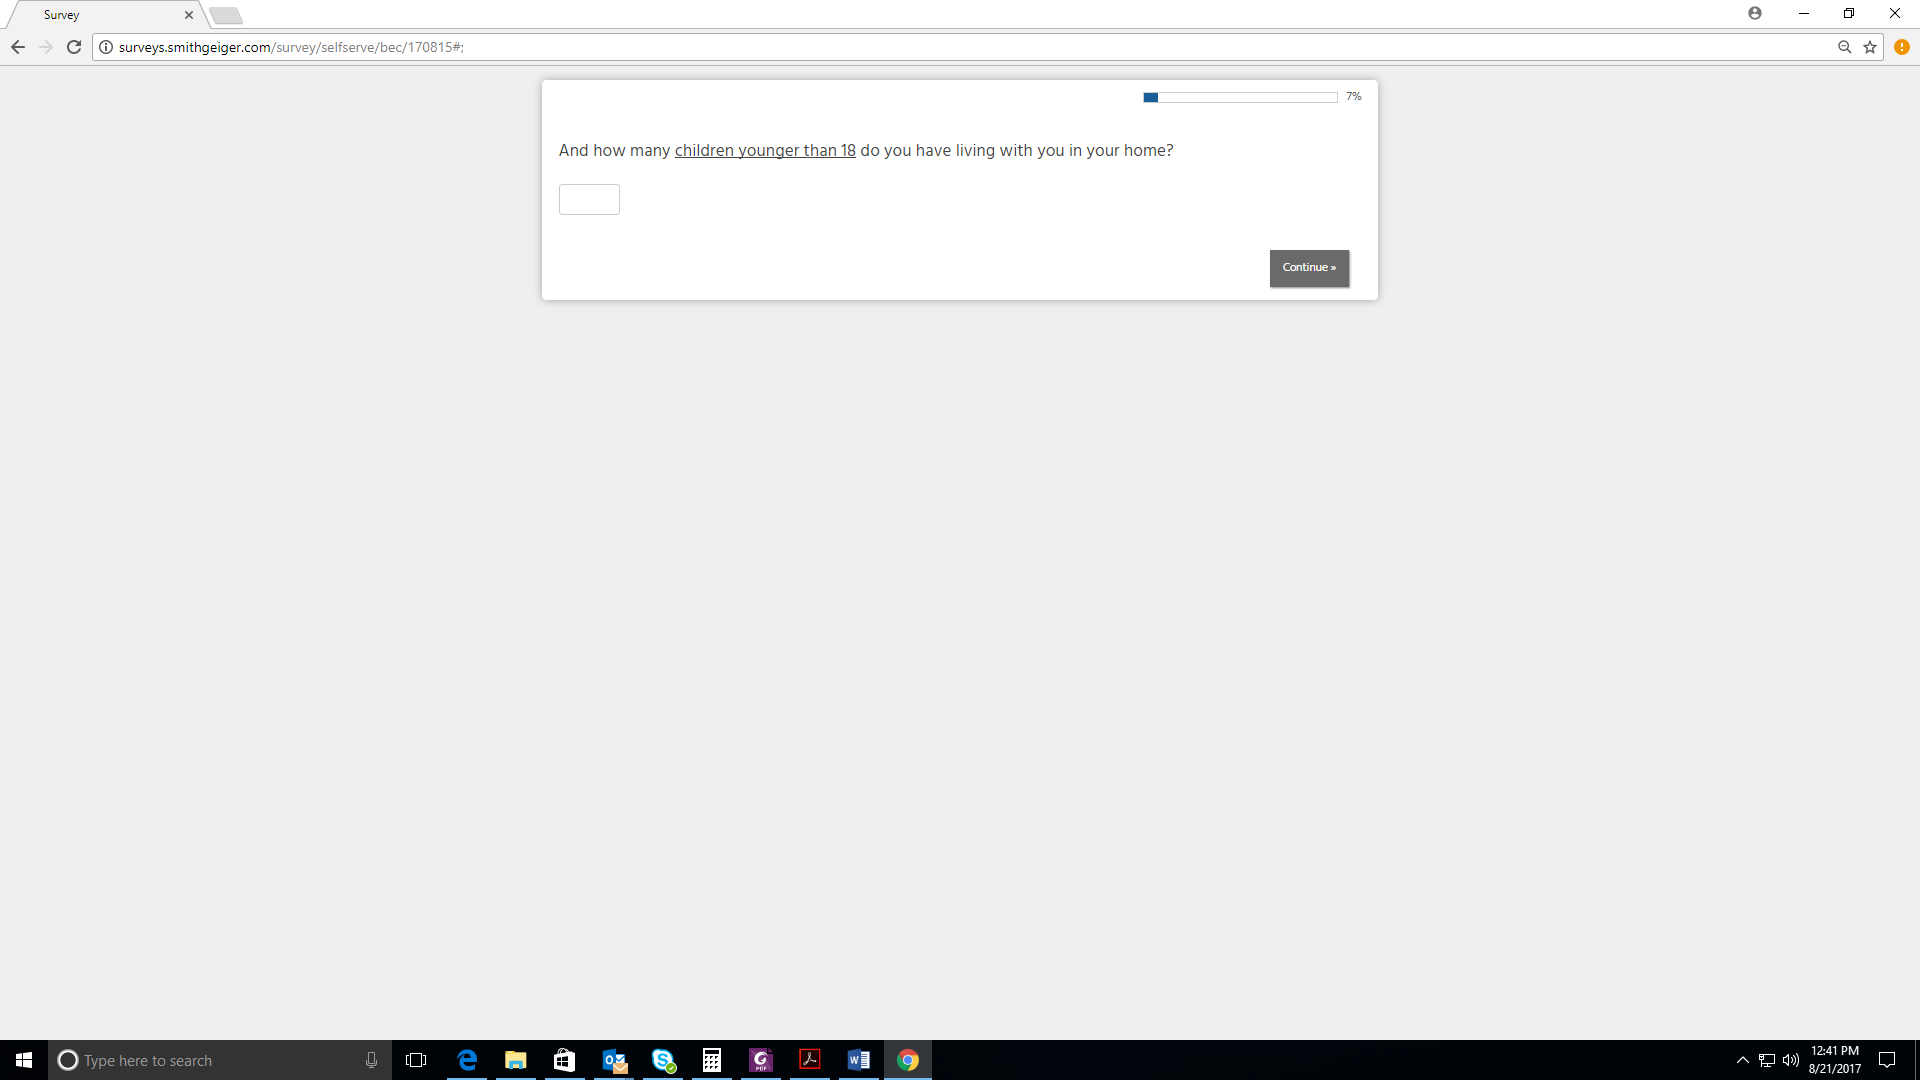Click the address bar URL
The width and height of the screenshot is (1920, 1080).
coord(290,47)
